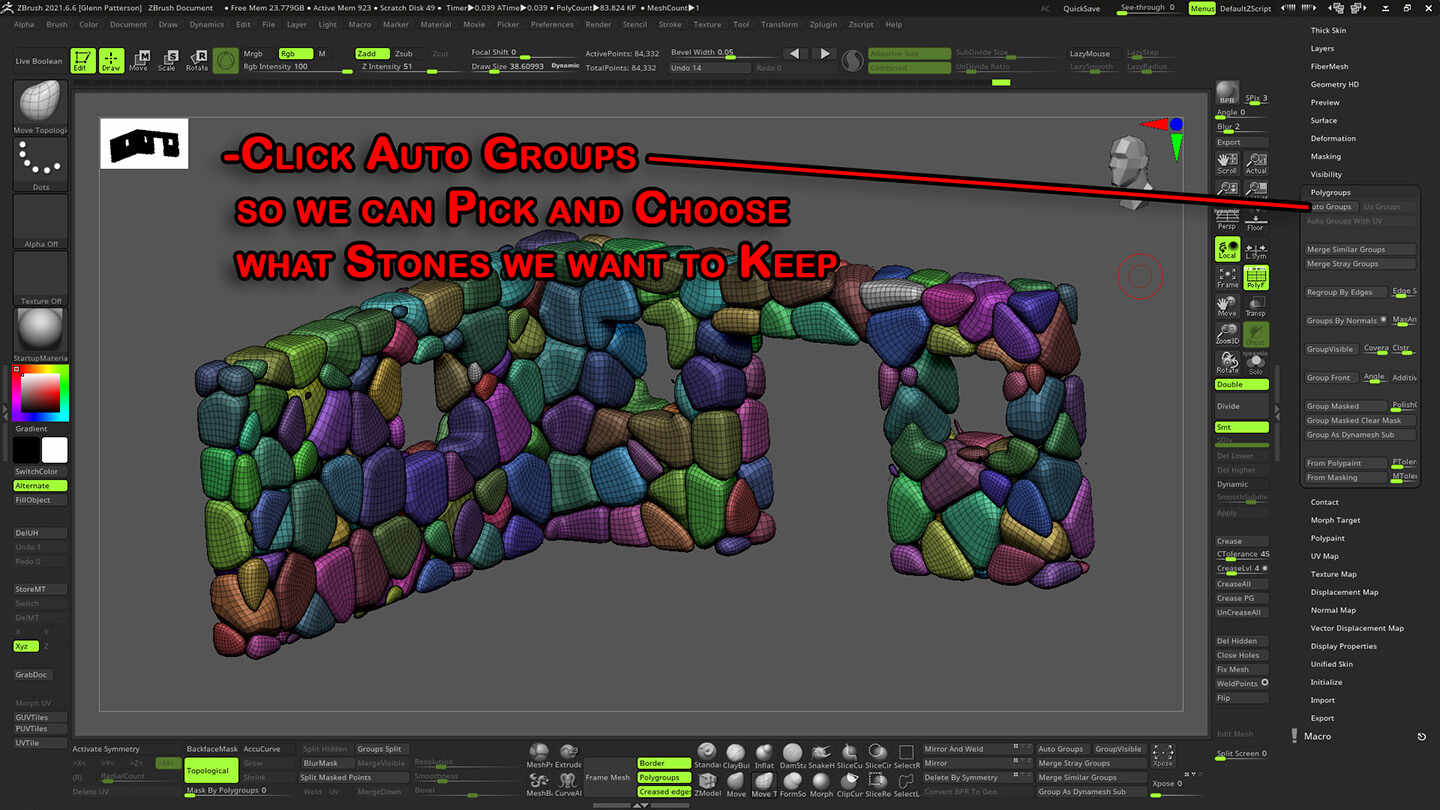The height and width of the screenshot is (810, 1440).
Task: Open the Stroke menu
Action: coord(672,24)
